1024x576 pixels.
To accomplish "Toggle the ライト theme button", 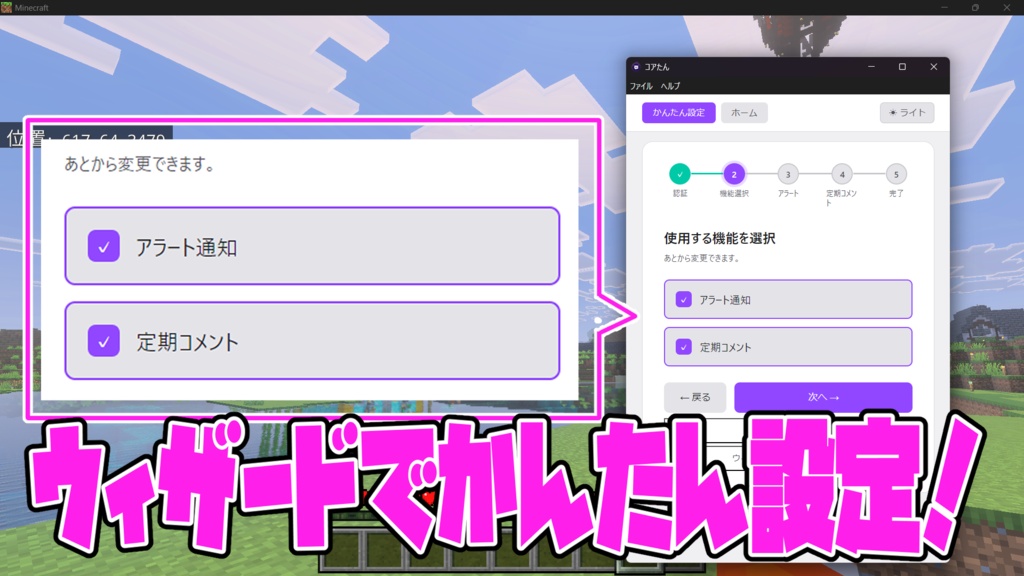I will 906,113.
